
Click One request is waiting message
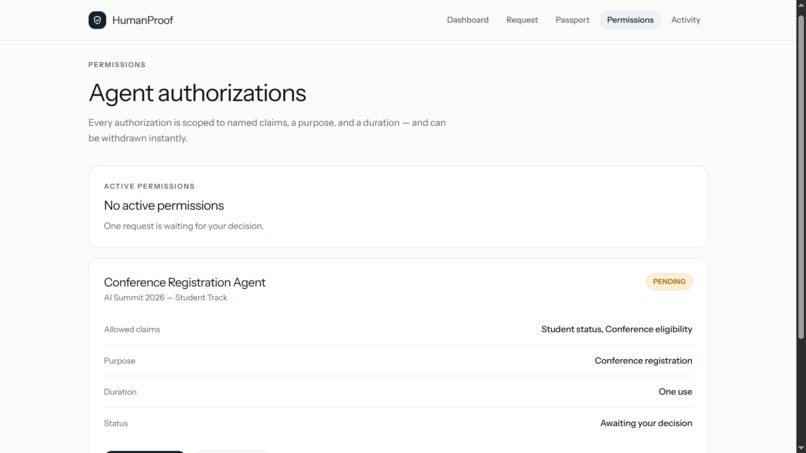pyautogui.click(x=184, y=226)
